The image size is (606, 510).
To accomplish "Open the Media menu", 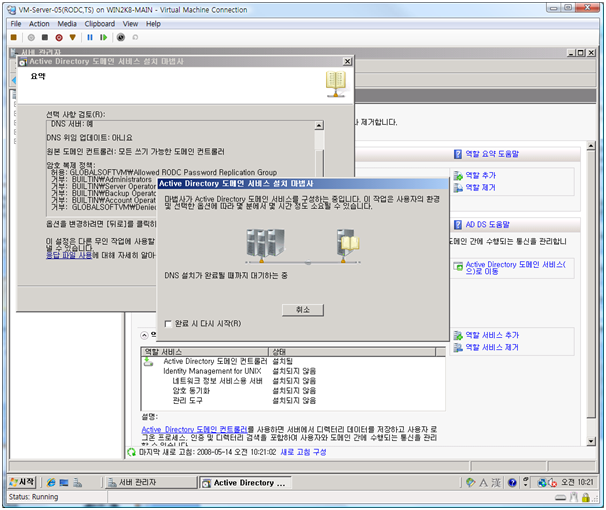I will (67, 24).
